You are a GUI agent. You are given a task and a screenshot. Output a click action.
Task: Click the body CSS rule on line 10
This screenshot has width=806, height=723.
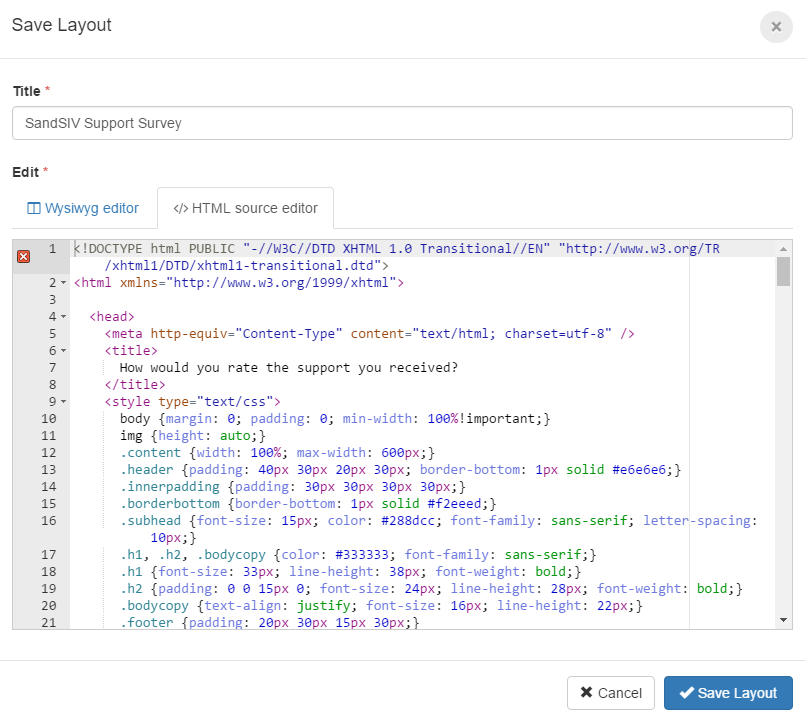335,418
